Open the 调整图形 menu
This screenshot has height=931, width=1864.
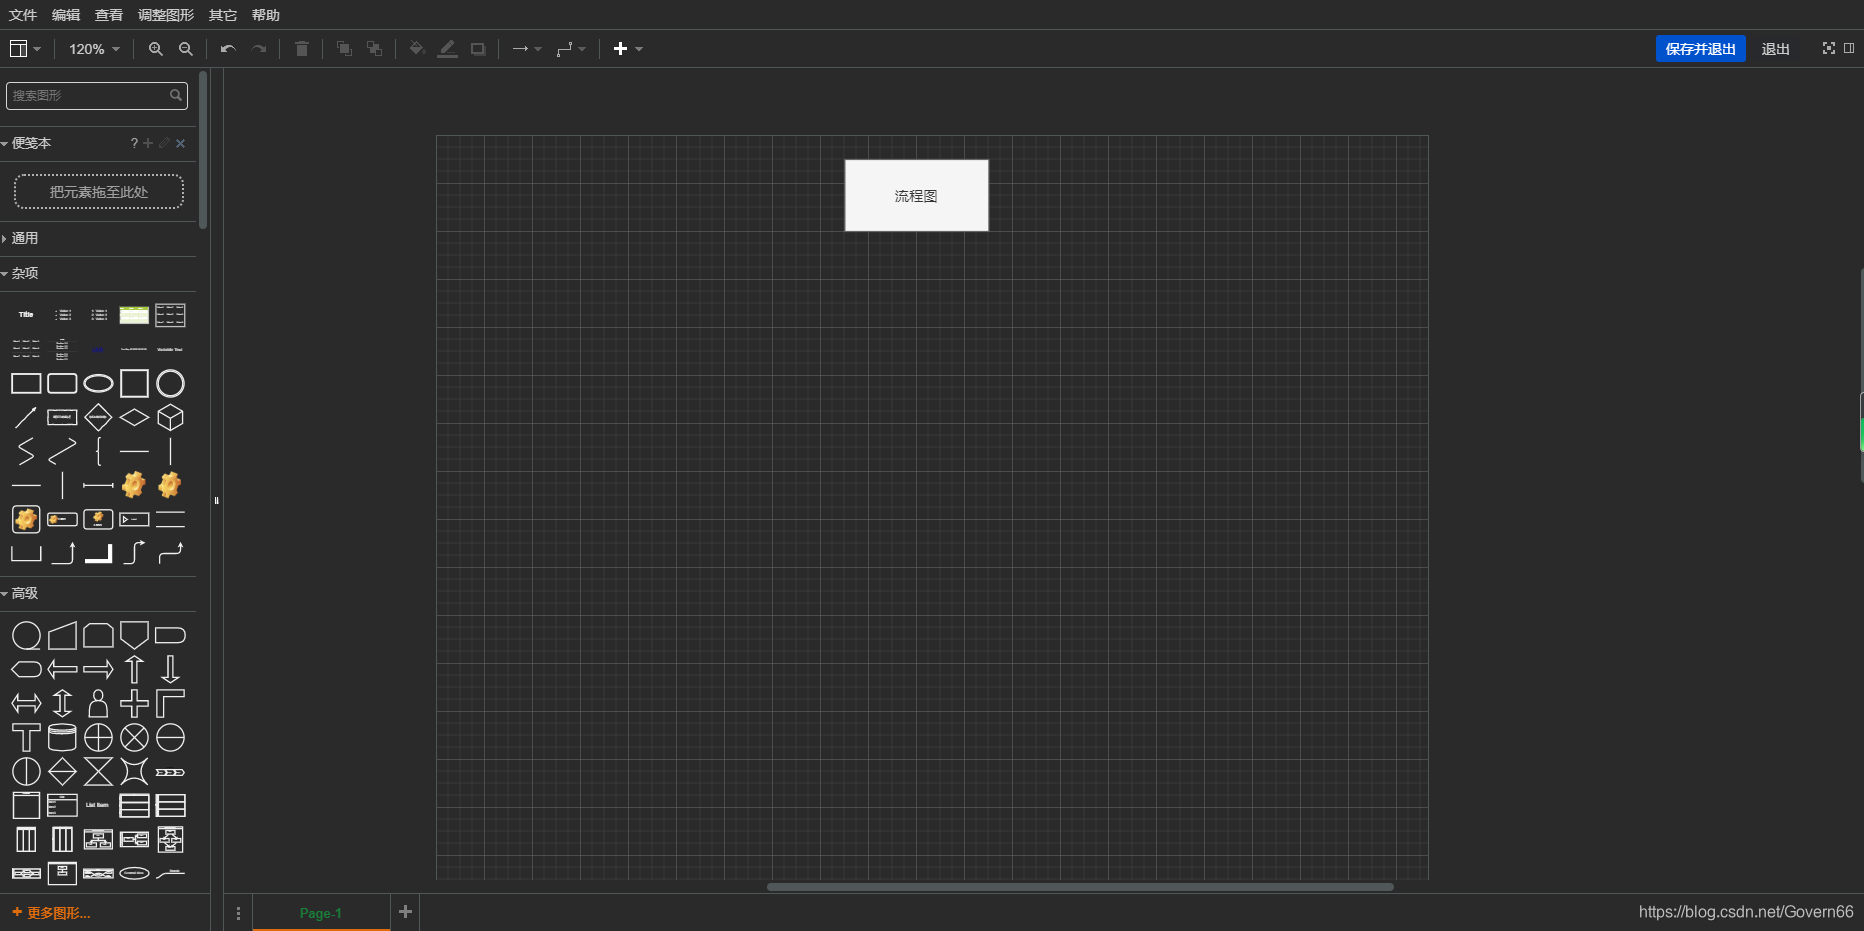[x=166, y=15]
